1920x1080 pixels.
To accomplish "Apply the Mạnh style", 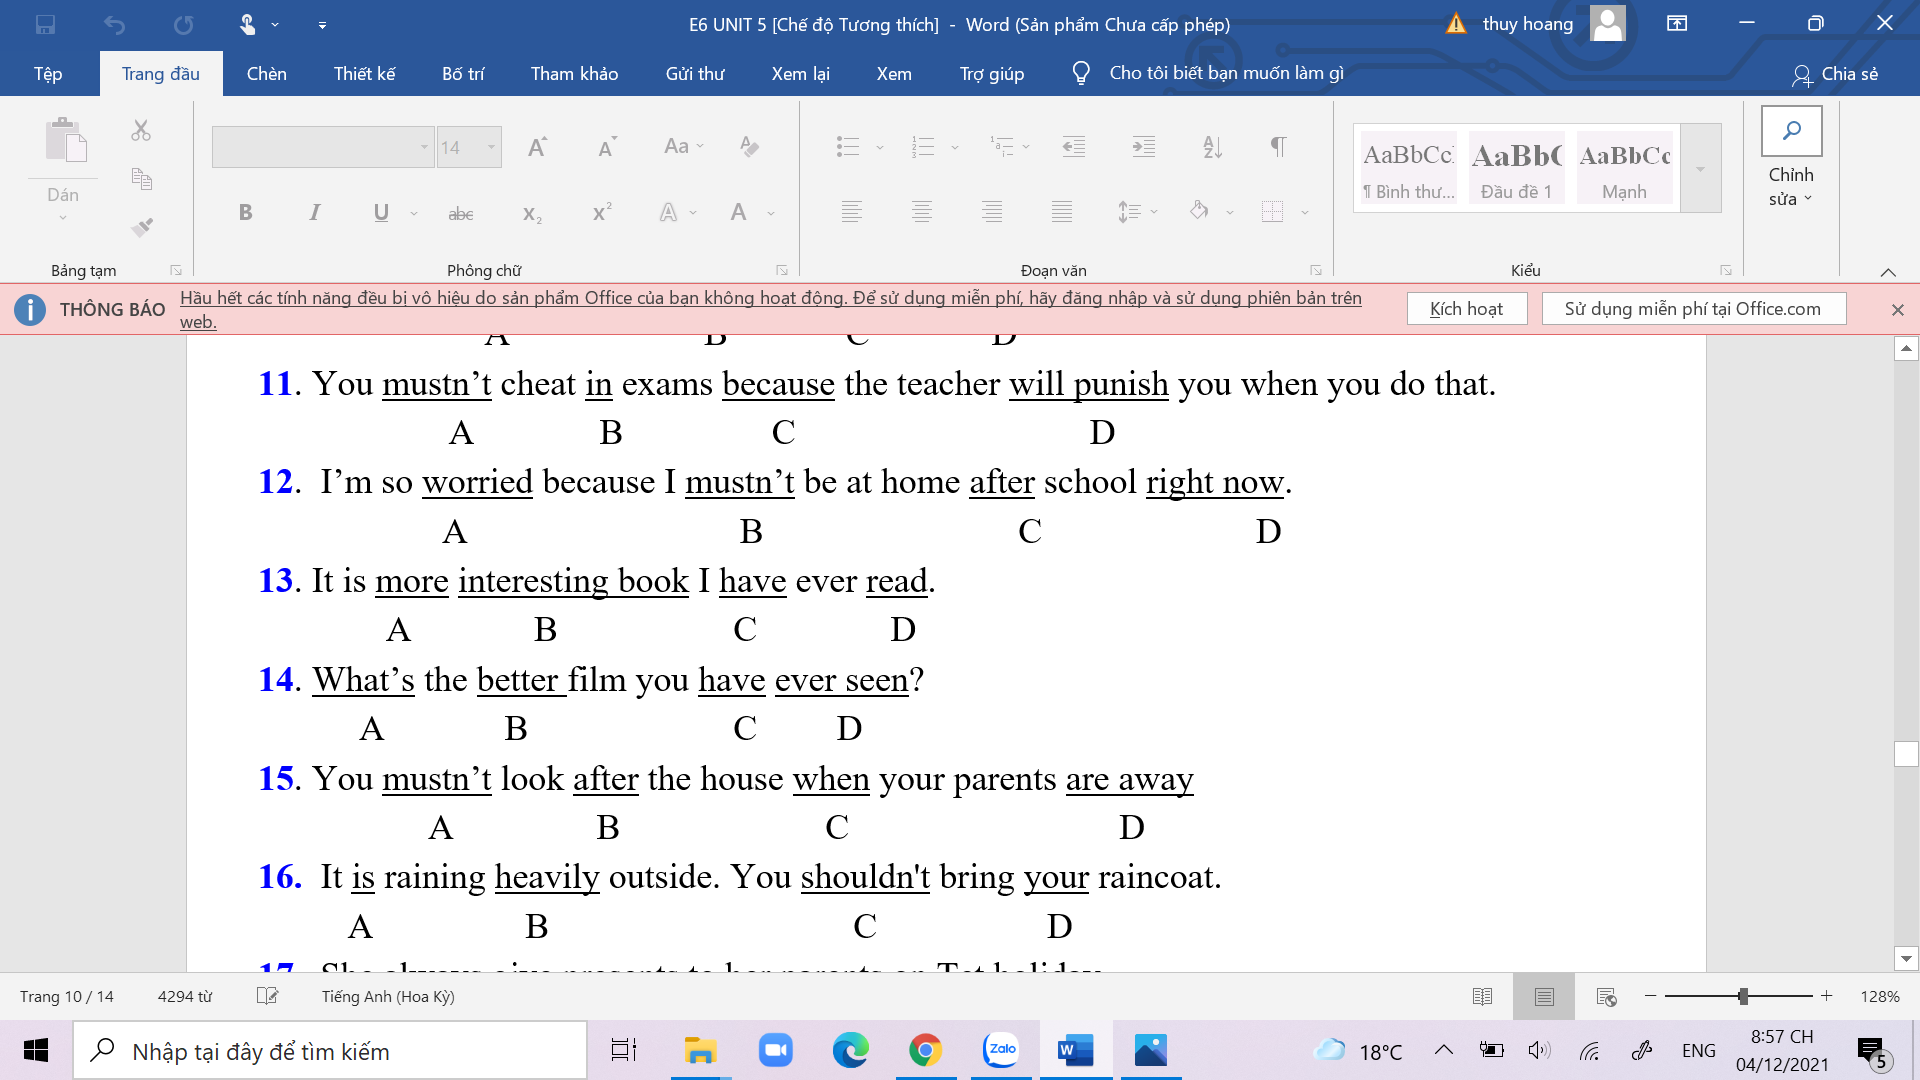I will 1624,168.
